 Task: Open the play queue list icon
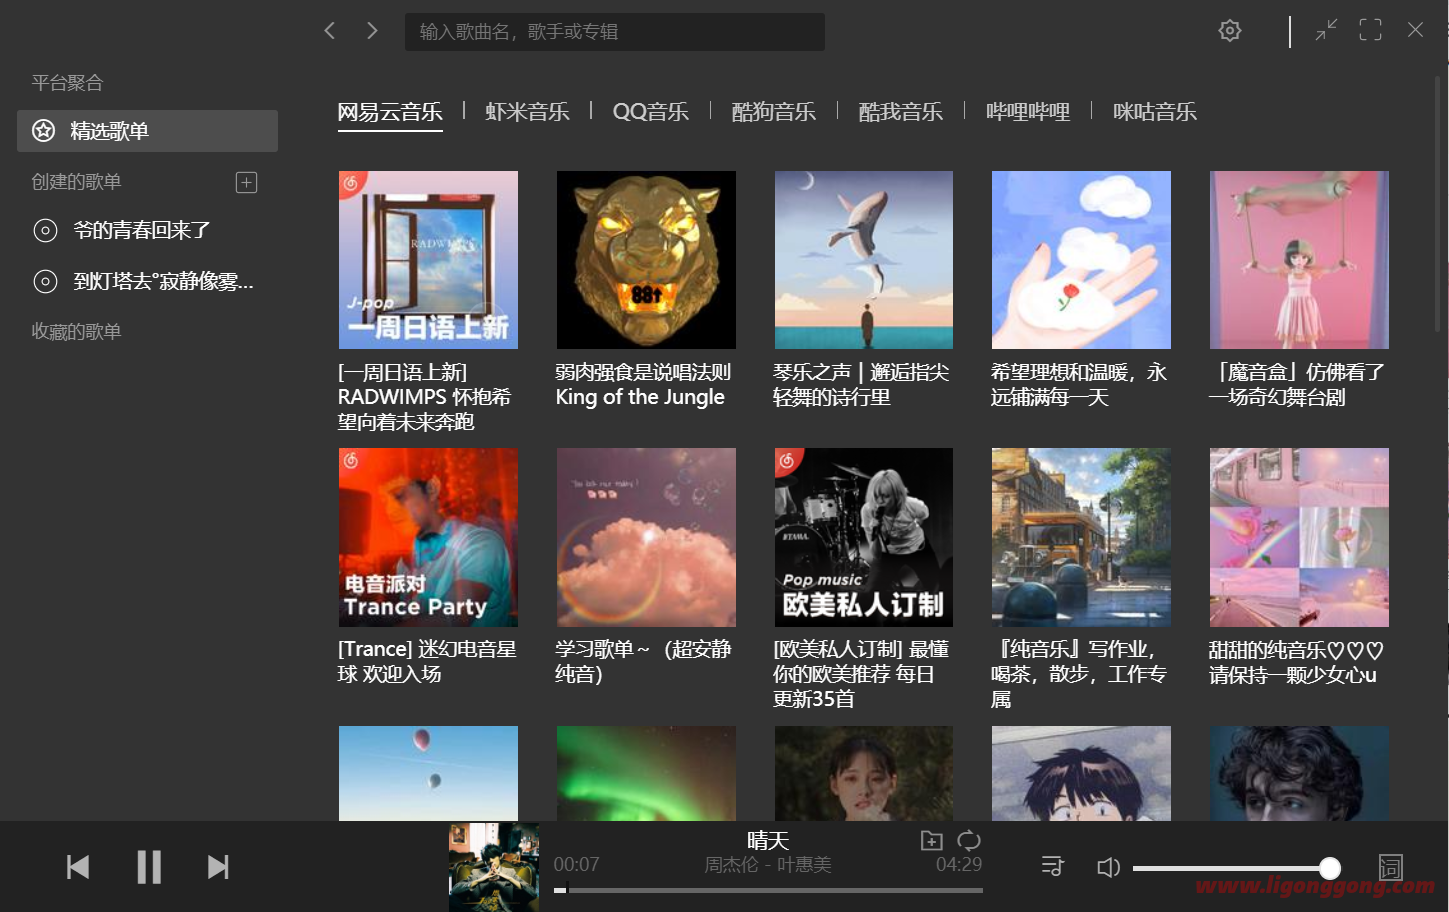tap(1052, 866)
